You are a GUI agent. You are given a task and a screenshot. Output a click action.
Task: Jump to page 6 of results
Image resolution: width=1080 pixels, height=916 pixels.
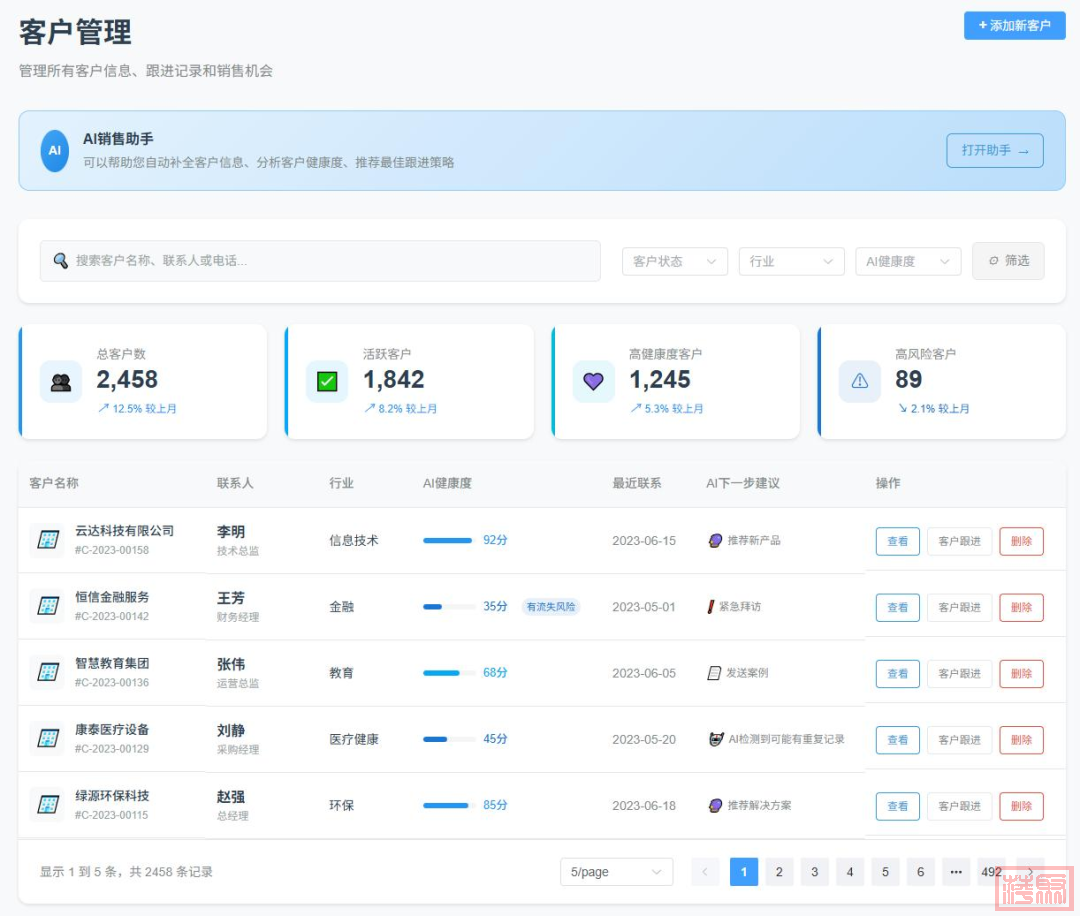[920, 872]
